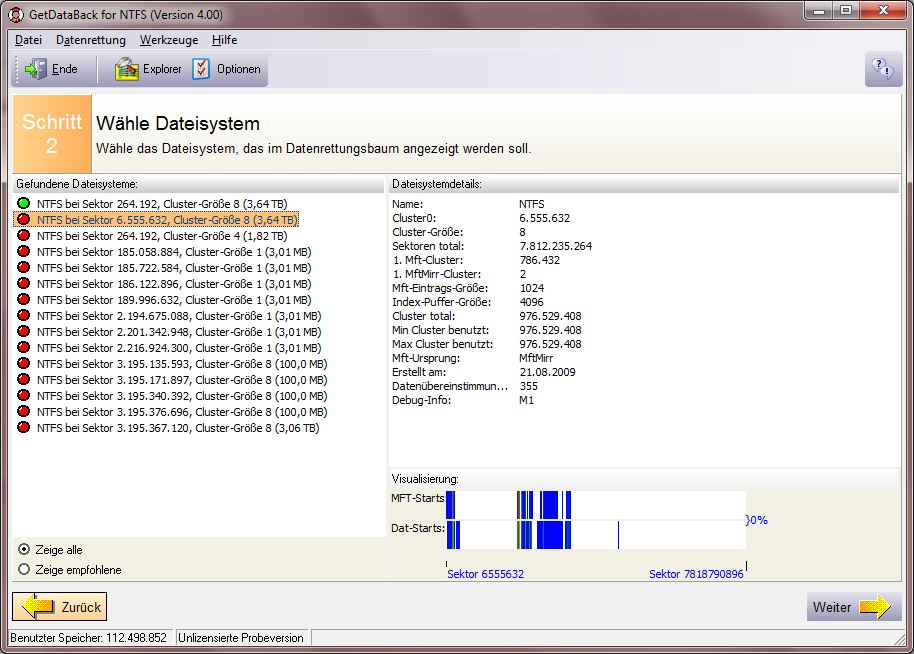Click red dot for sector 3.195.135.593 entry
The height and width of the screenshot is (654, 914).
pyautogui.click(x=23, y=364)
